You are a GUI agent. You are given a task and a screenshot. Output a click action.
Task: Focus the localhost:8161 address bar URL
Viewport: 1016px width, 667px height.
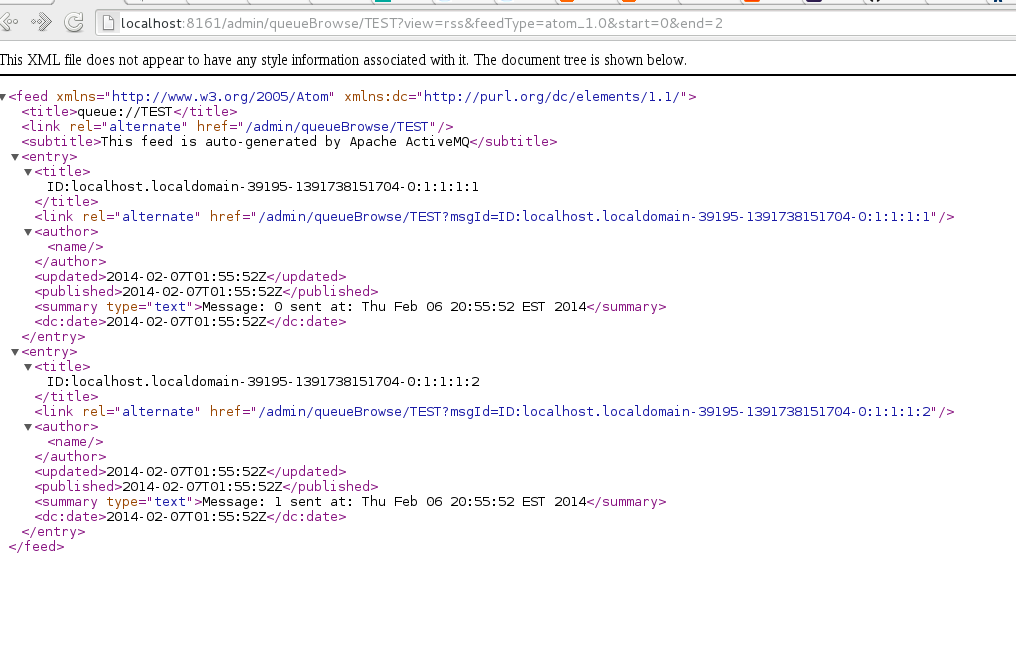point(421,23)
